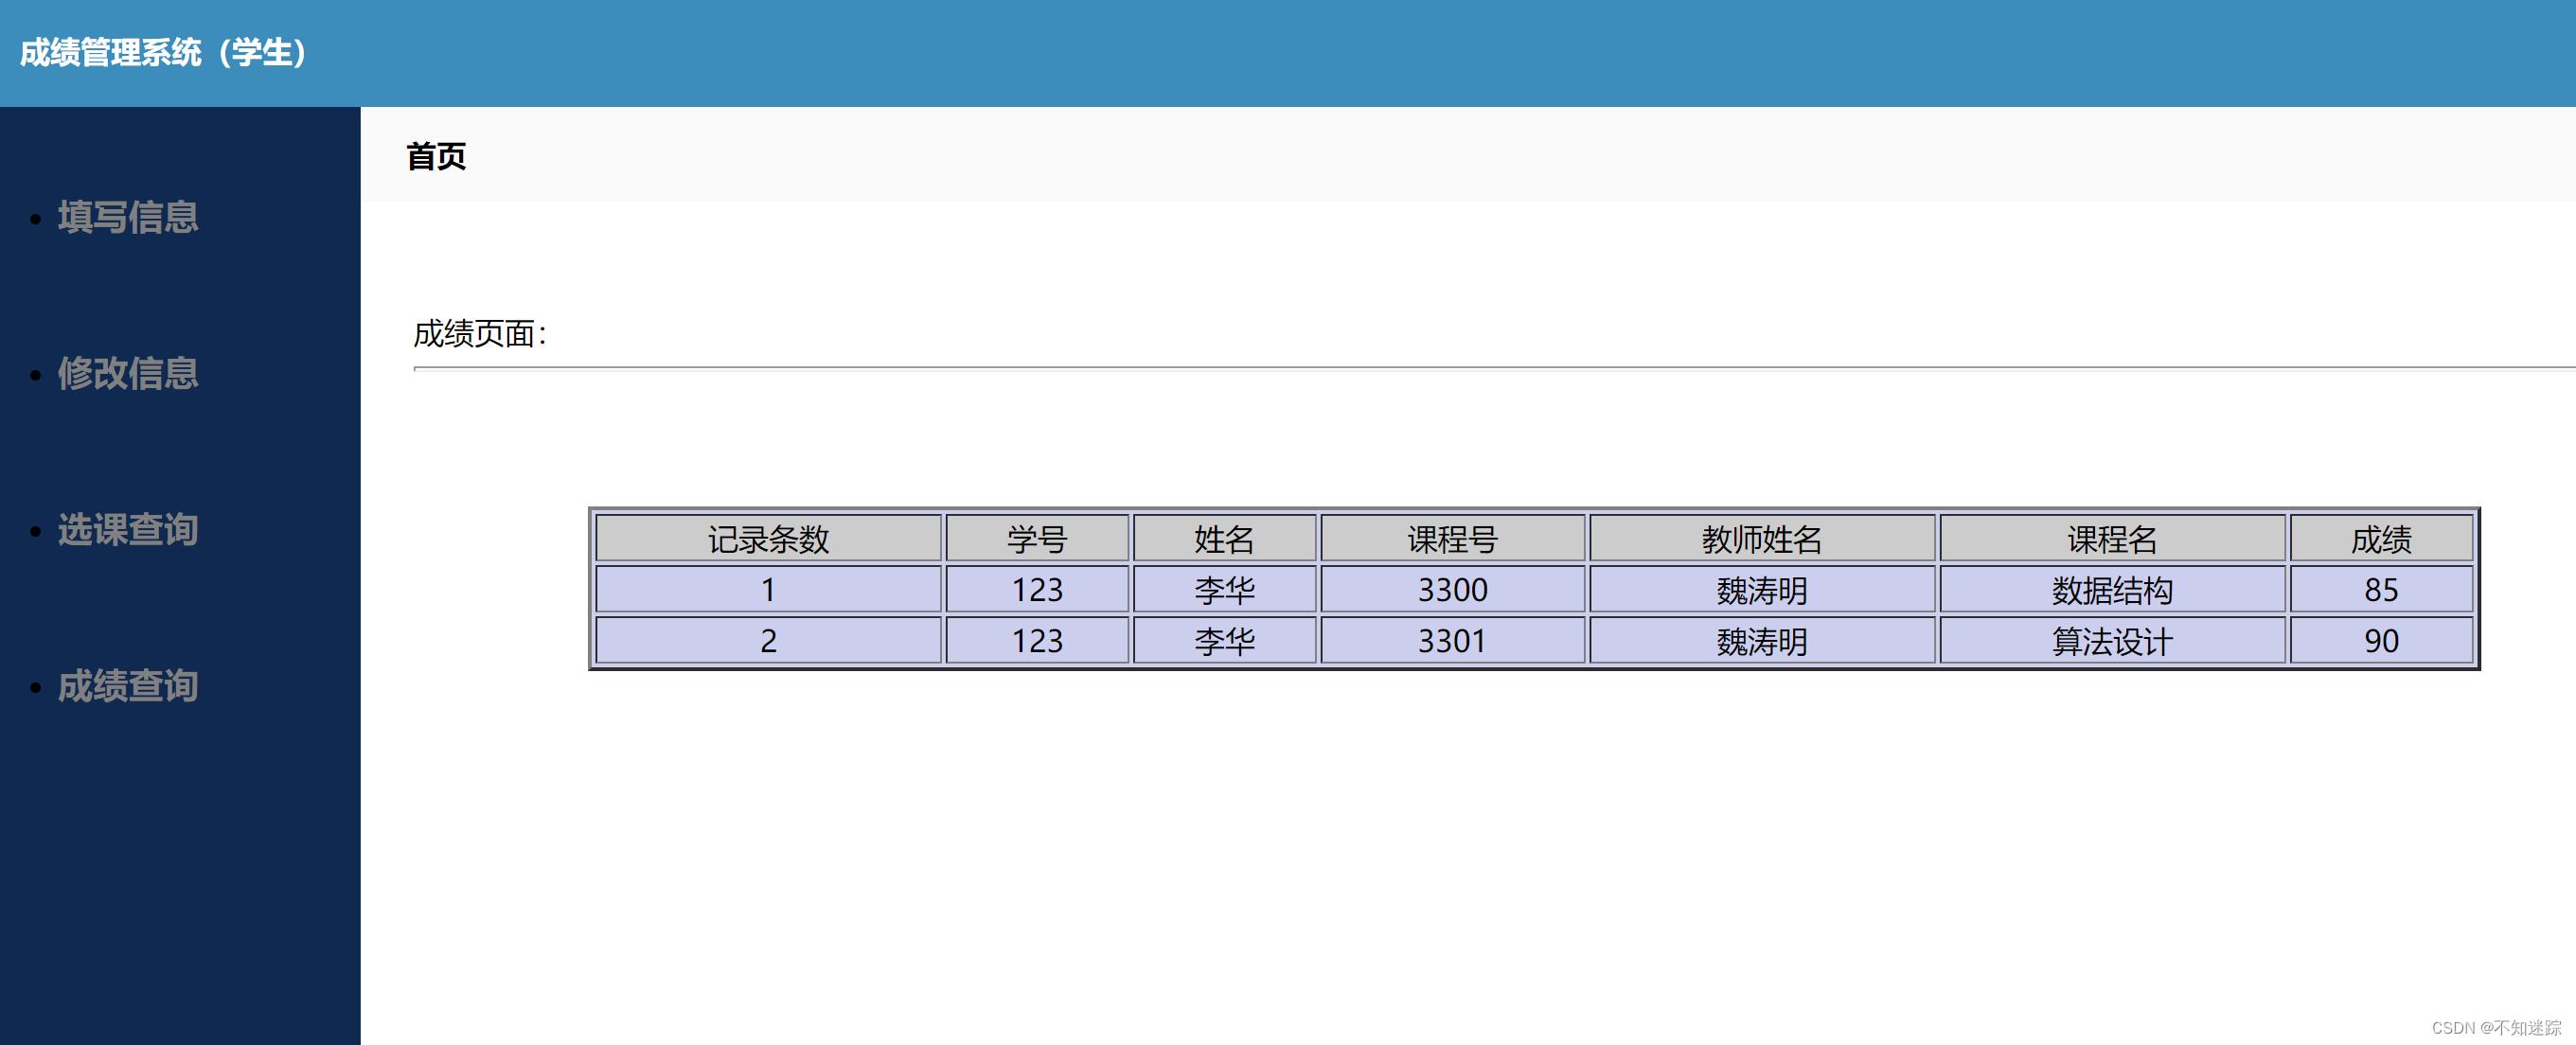
Task: Click the 教师姓名 column header
Action: [x=1761, y=539]
